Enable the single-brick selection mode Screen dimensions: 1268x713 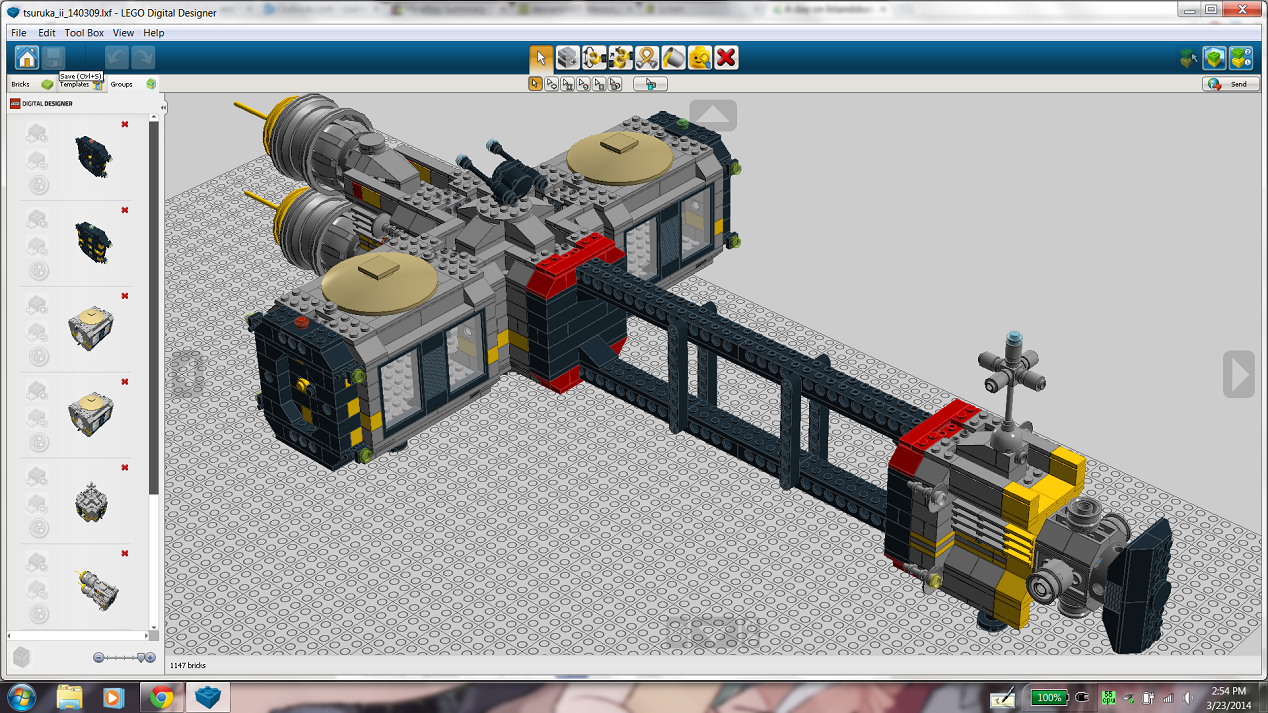coord(535,84)
